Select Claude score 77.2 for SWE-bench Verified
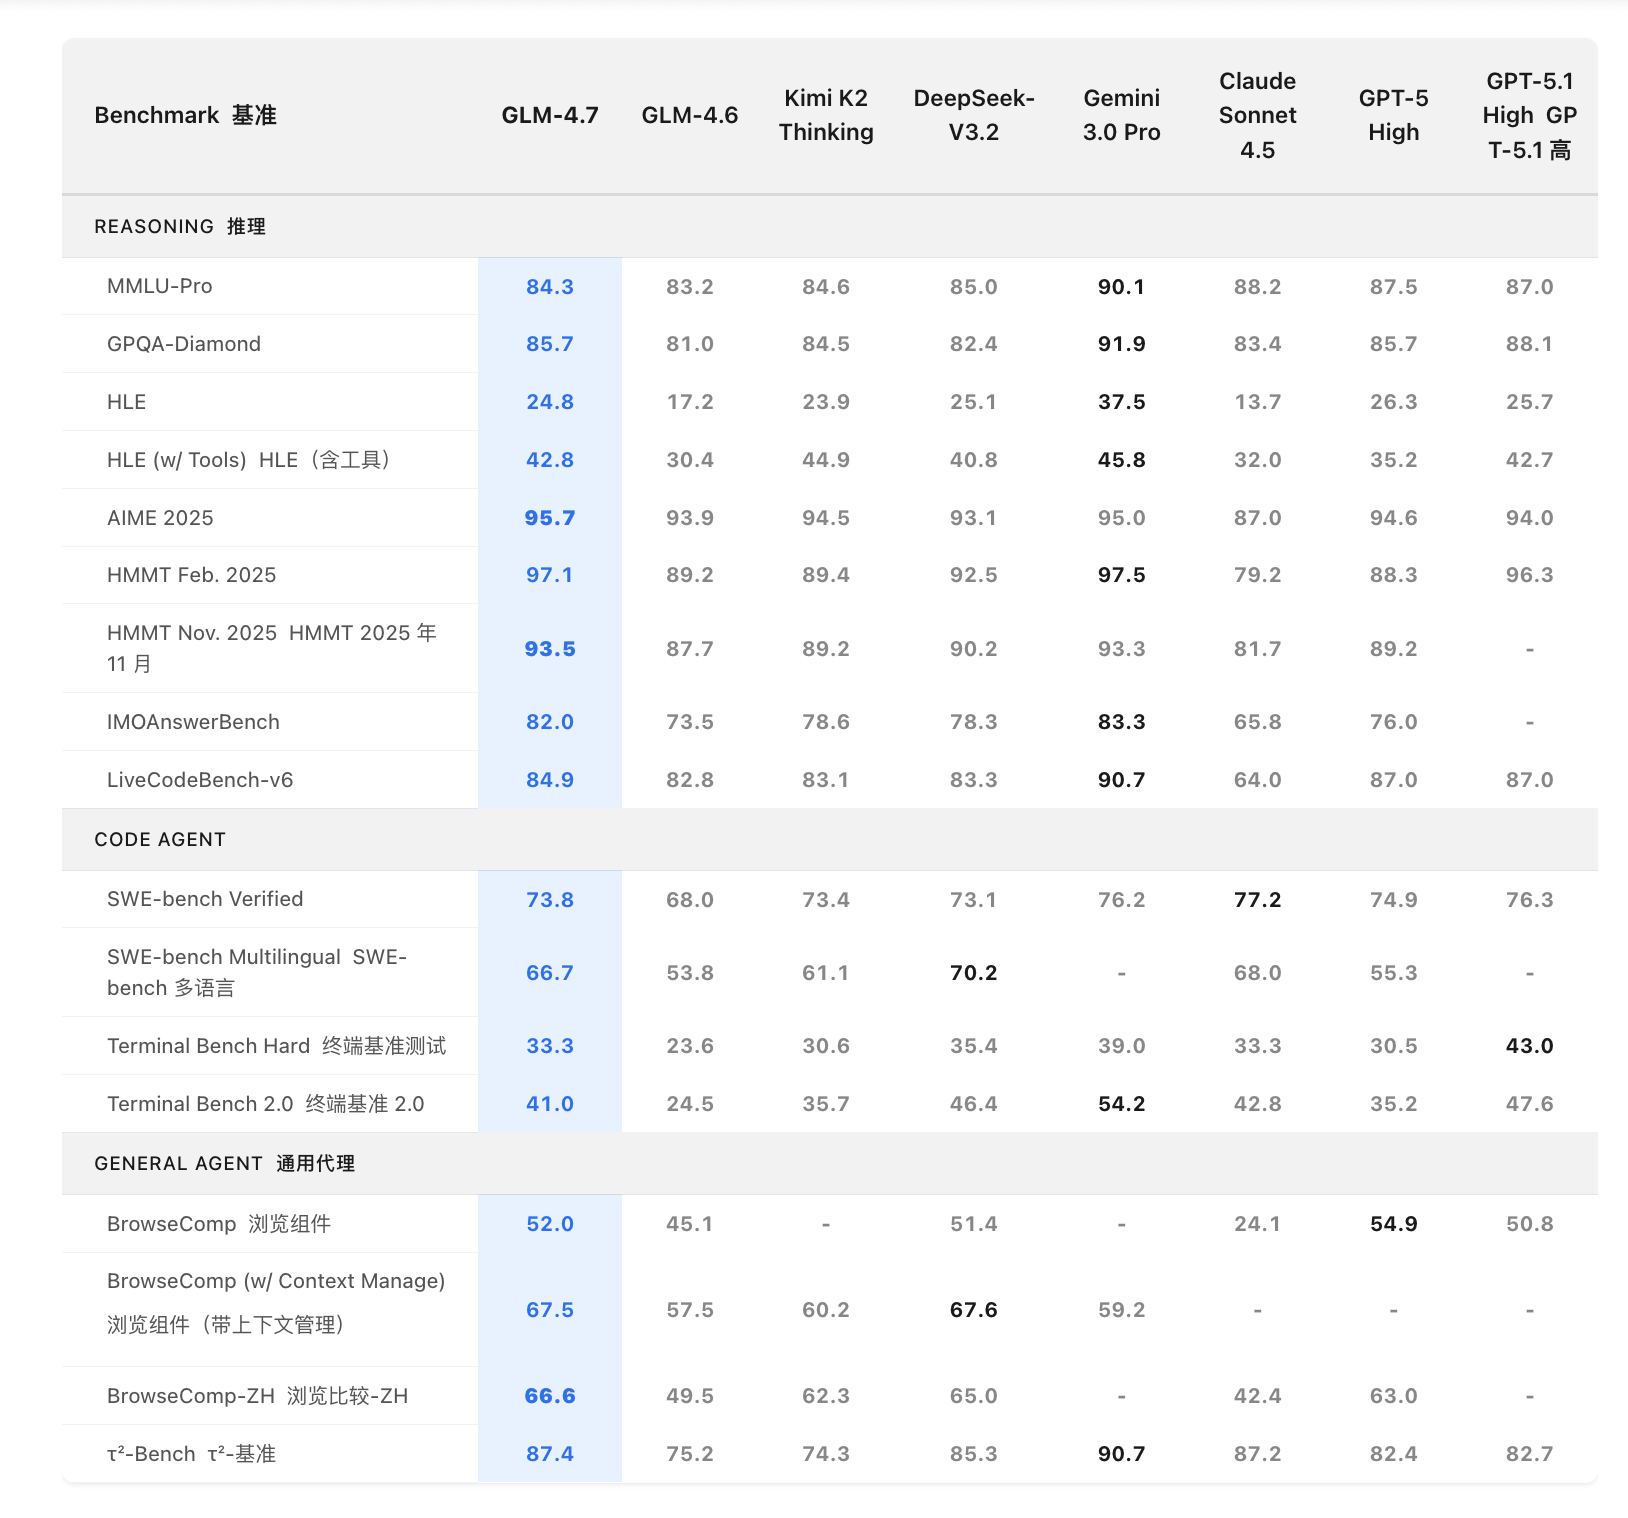The width and height of the screenshot is (1628, 1518). click(x=1258, y=900)
